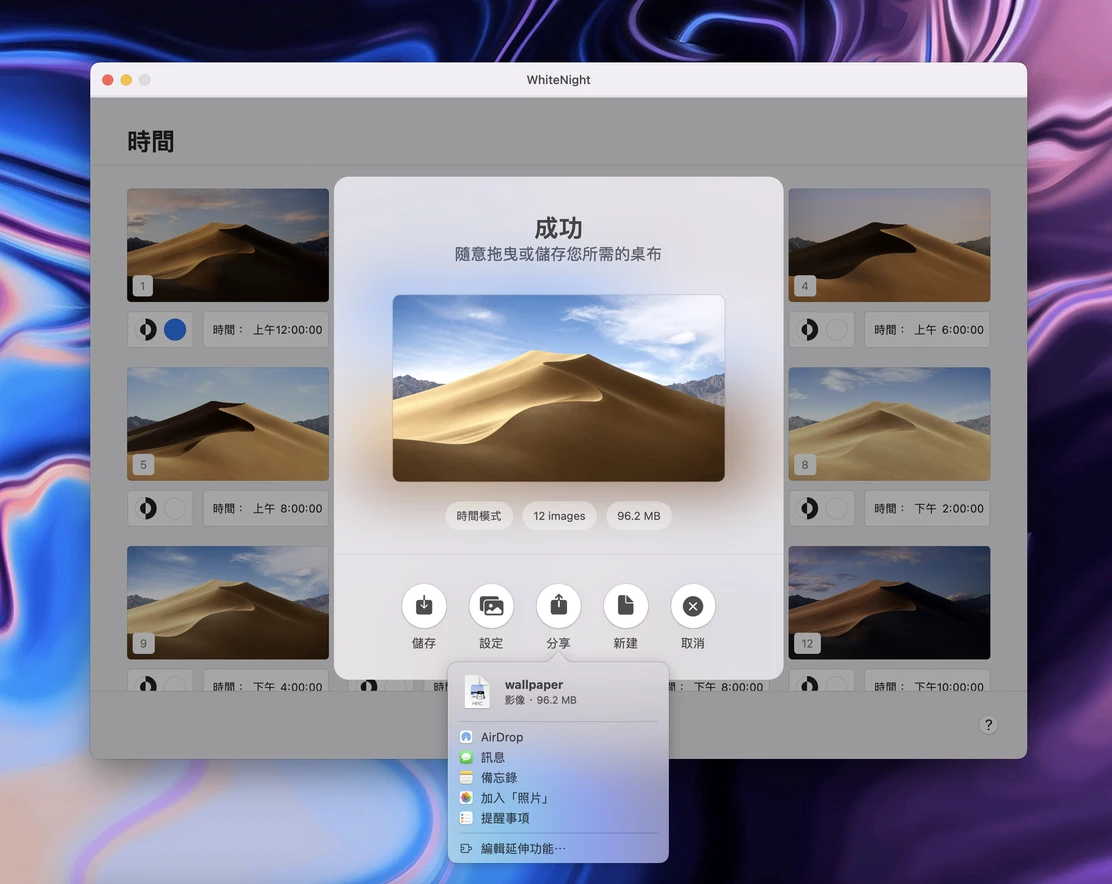Select primary circle for image 8
This screenshot has width=1112, height=884.
(837, 508)
